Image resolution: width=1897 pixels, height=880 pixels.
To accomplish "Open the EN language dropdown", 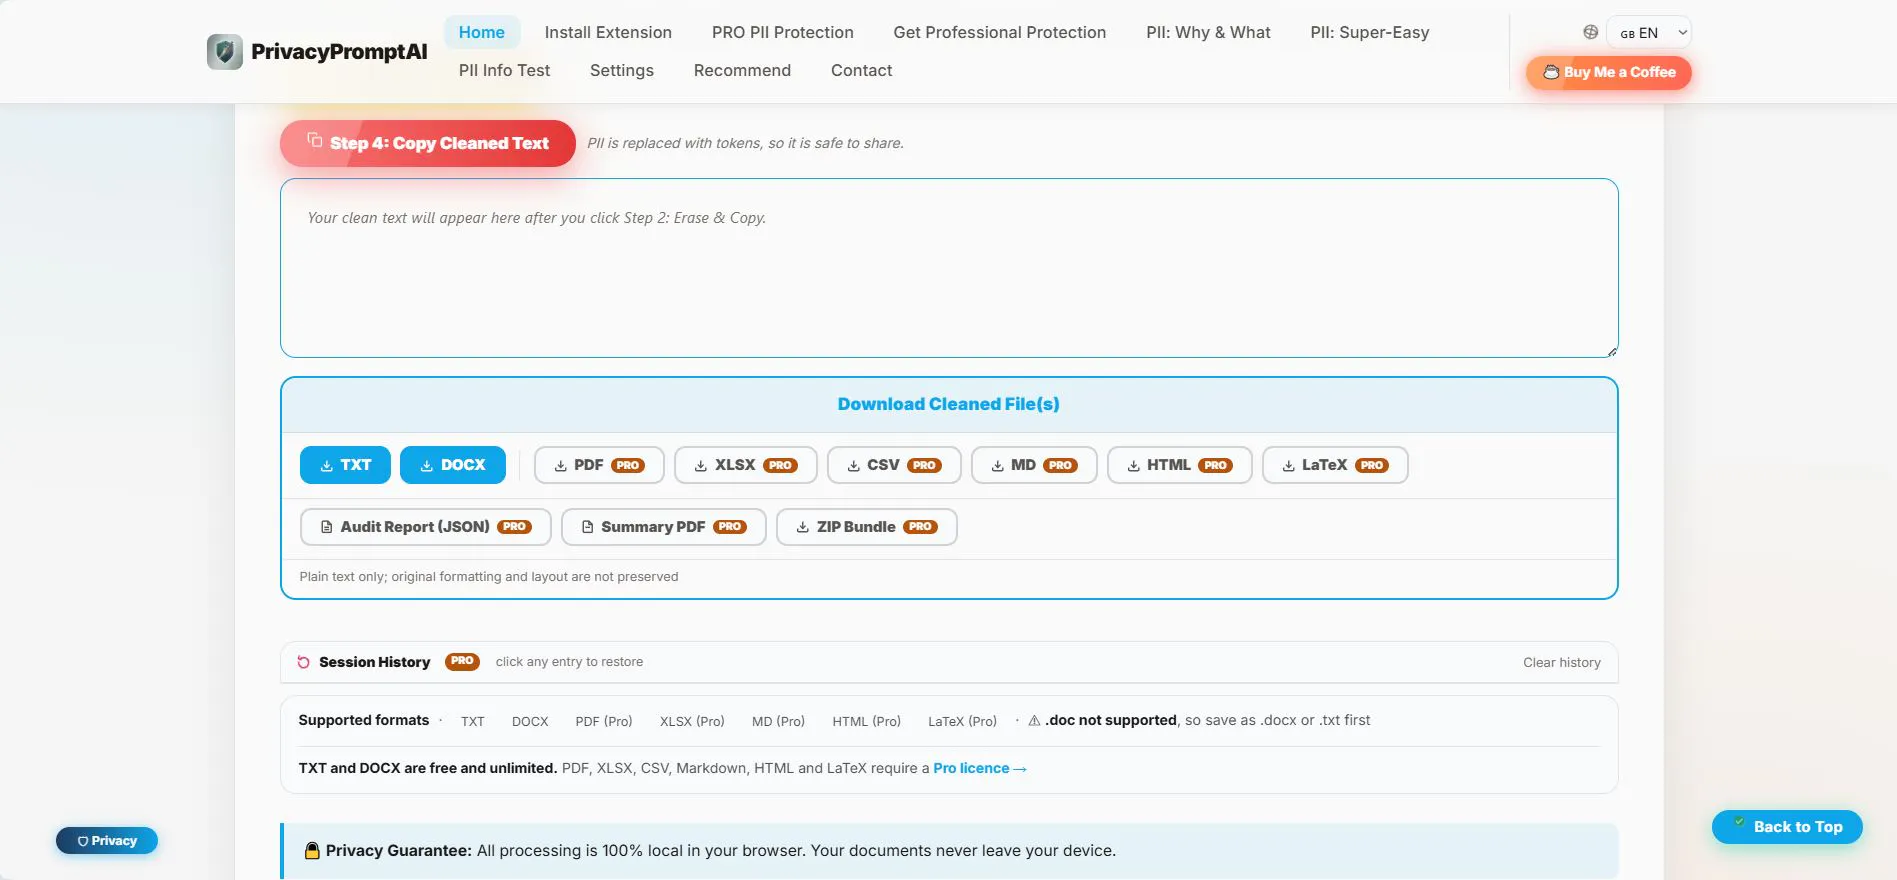I will [x=1648, y=33].
